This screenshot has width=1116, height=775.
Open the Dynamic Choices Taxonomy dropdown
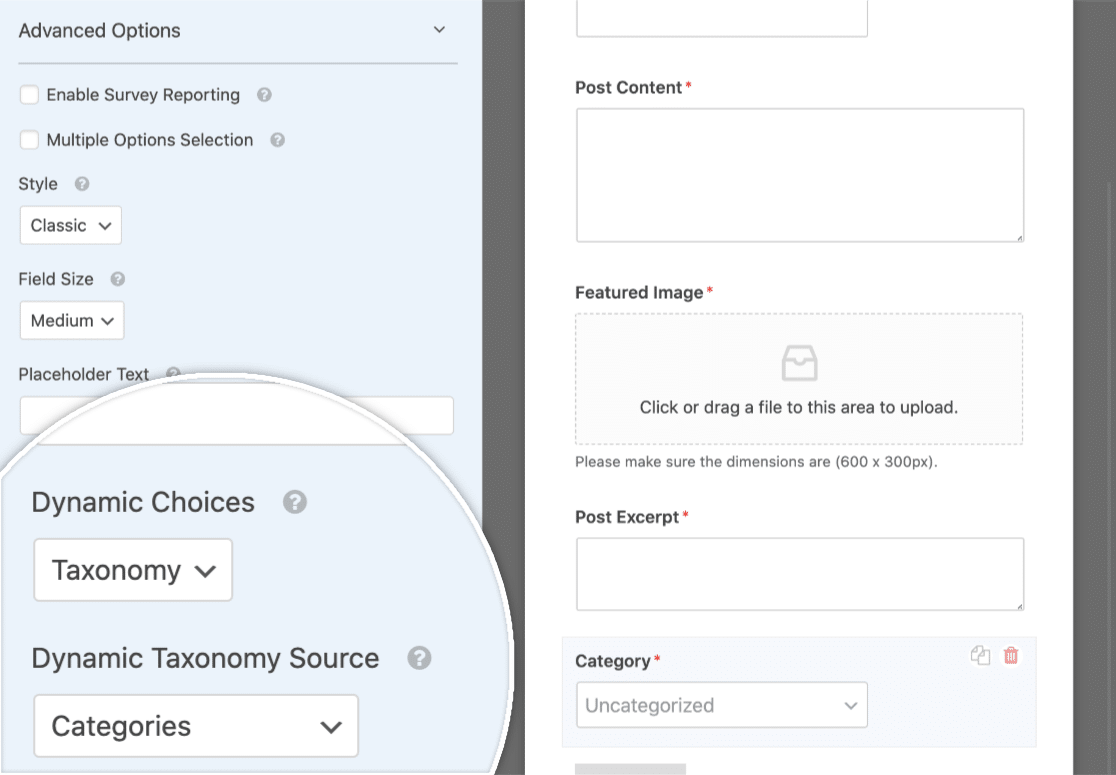tap(133, 570)
